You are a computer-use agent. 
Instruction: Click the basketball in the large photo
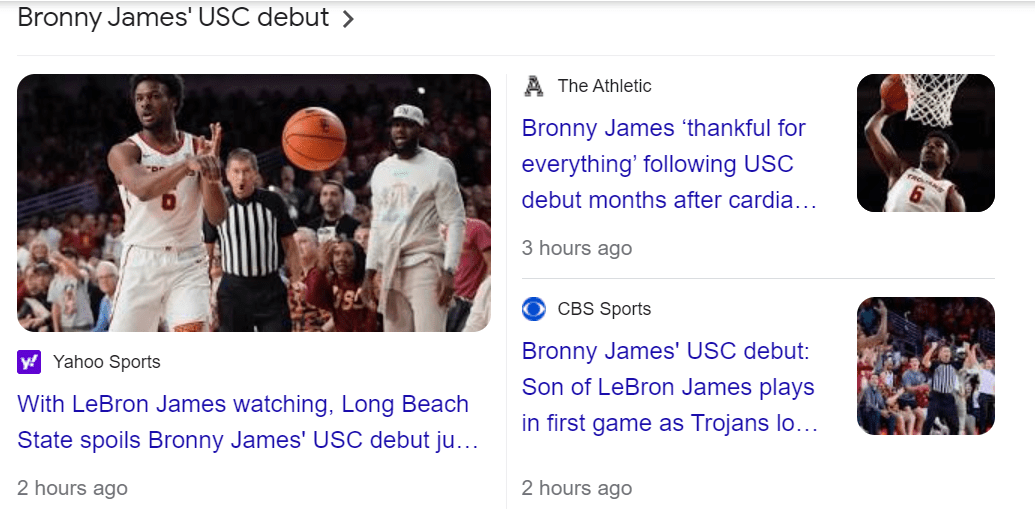(x=313, y=139)
